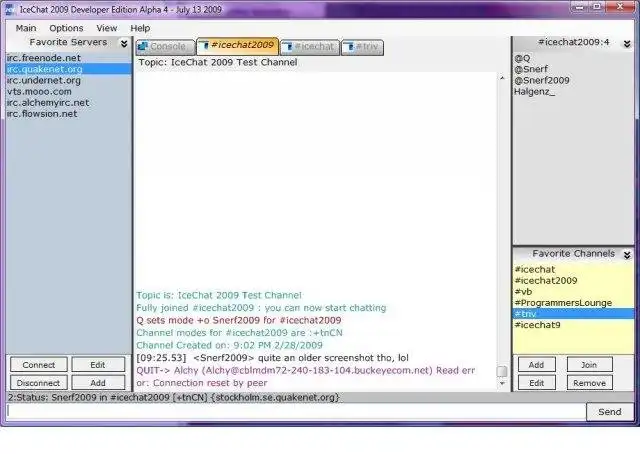Viewport: 640px width, 454px height.
Task: Collapse the Favorite Servers panel
Action: tap(124, 43)
